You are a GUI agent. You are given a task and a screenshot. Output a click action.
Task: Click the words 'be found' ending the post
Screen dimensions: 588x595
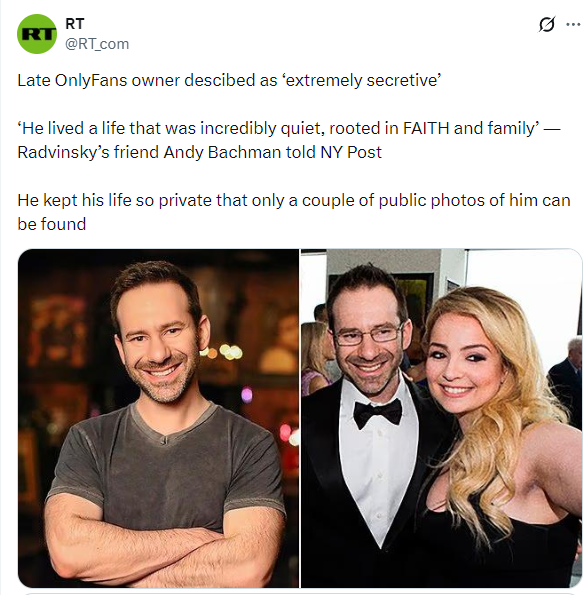click(52, 224)
